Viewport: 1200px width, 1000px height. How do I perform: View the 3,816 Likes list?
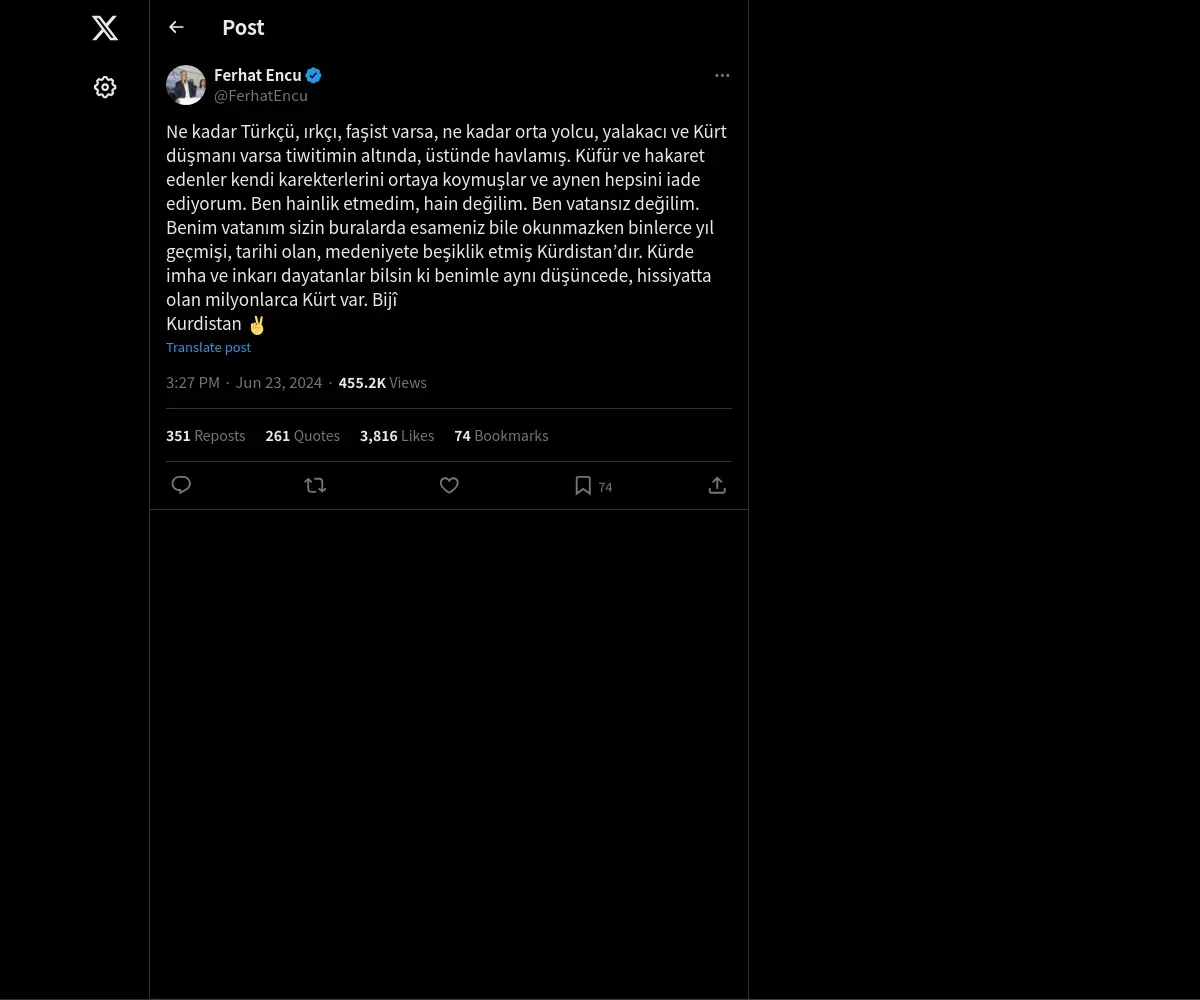pyautogui.click(x=396, y=436)
